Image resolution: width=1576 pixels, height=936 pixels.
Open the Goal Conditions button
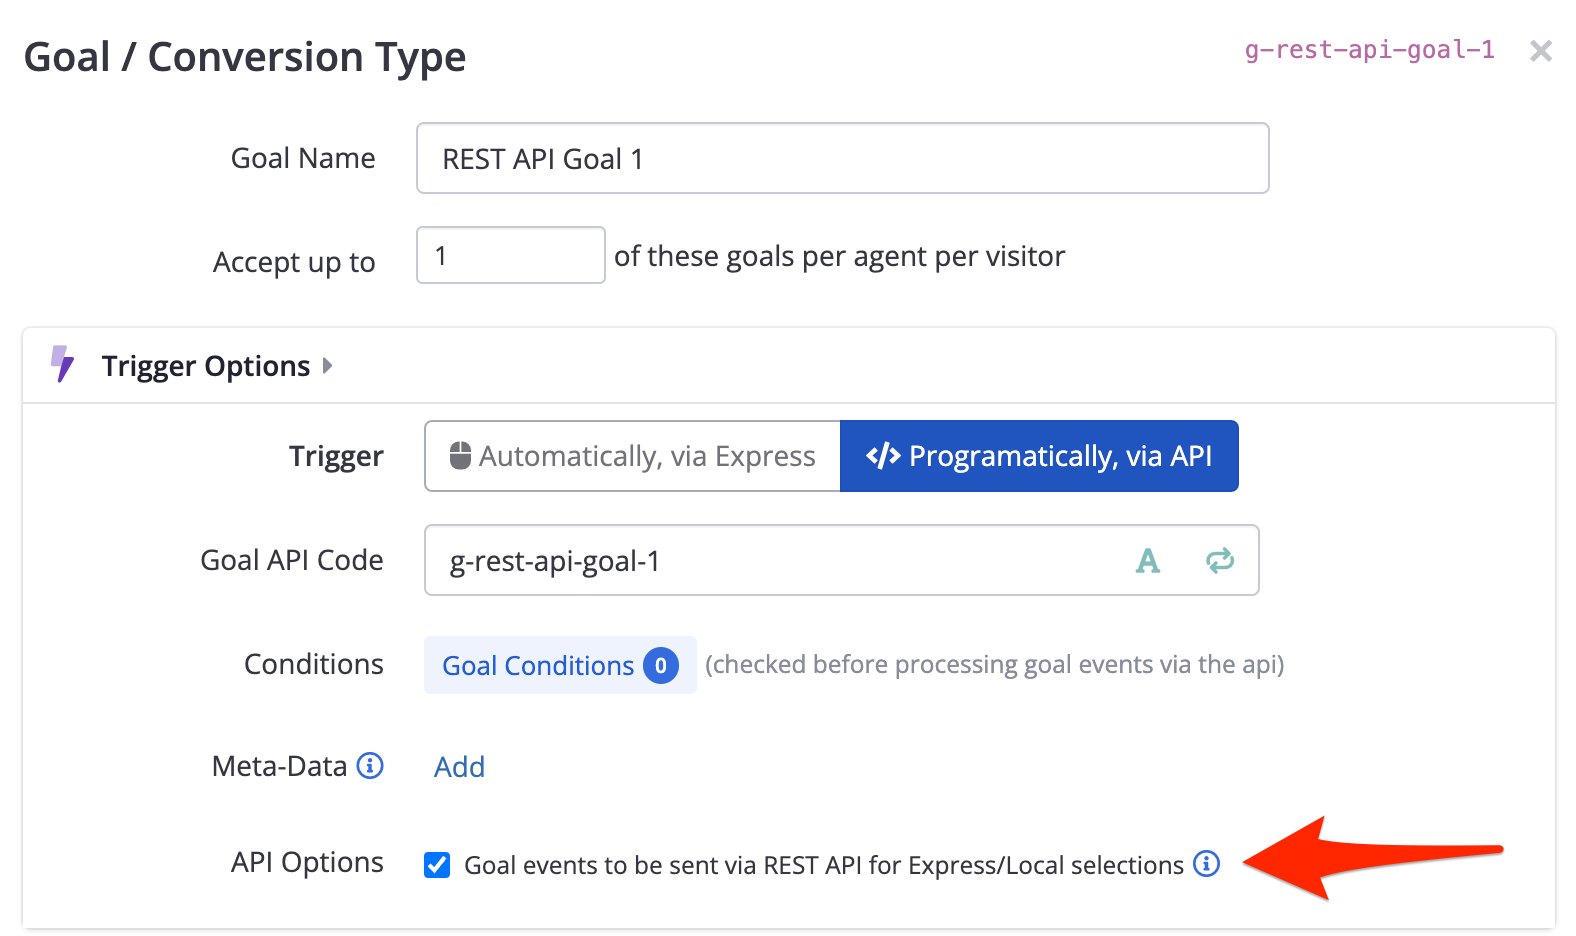538,665
